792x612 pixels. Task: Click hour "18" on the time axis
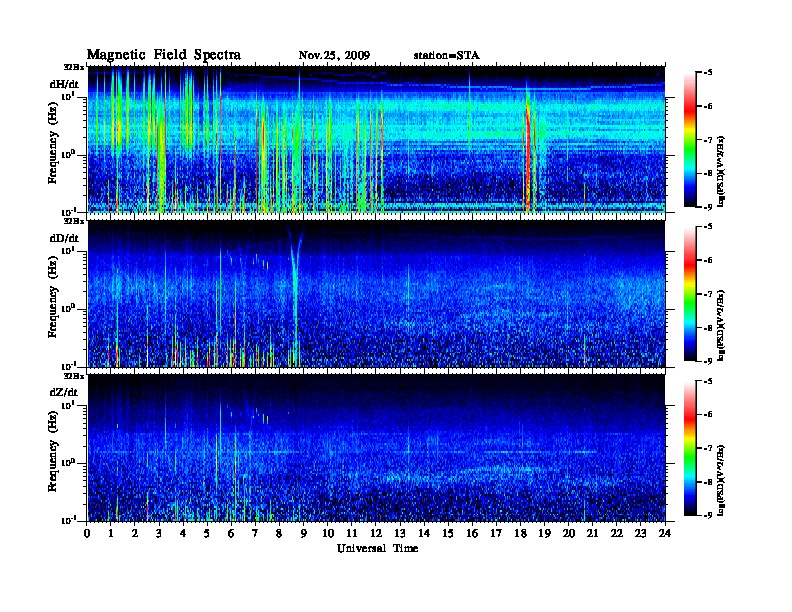pyautogui.click(x=520, y=534)
